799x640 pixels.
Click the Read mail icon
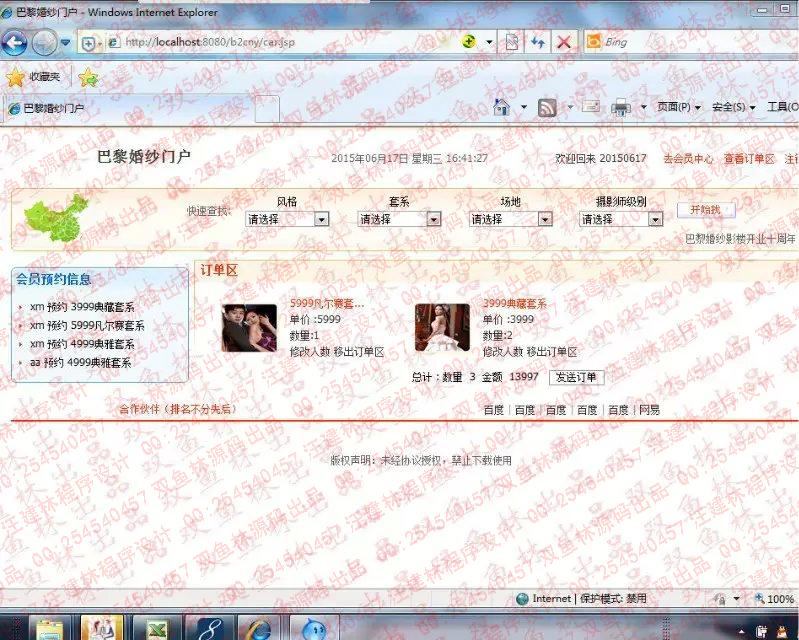pyautogui.click(x=591, y=106)
